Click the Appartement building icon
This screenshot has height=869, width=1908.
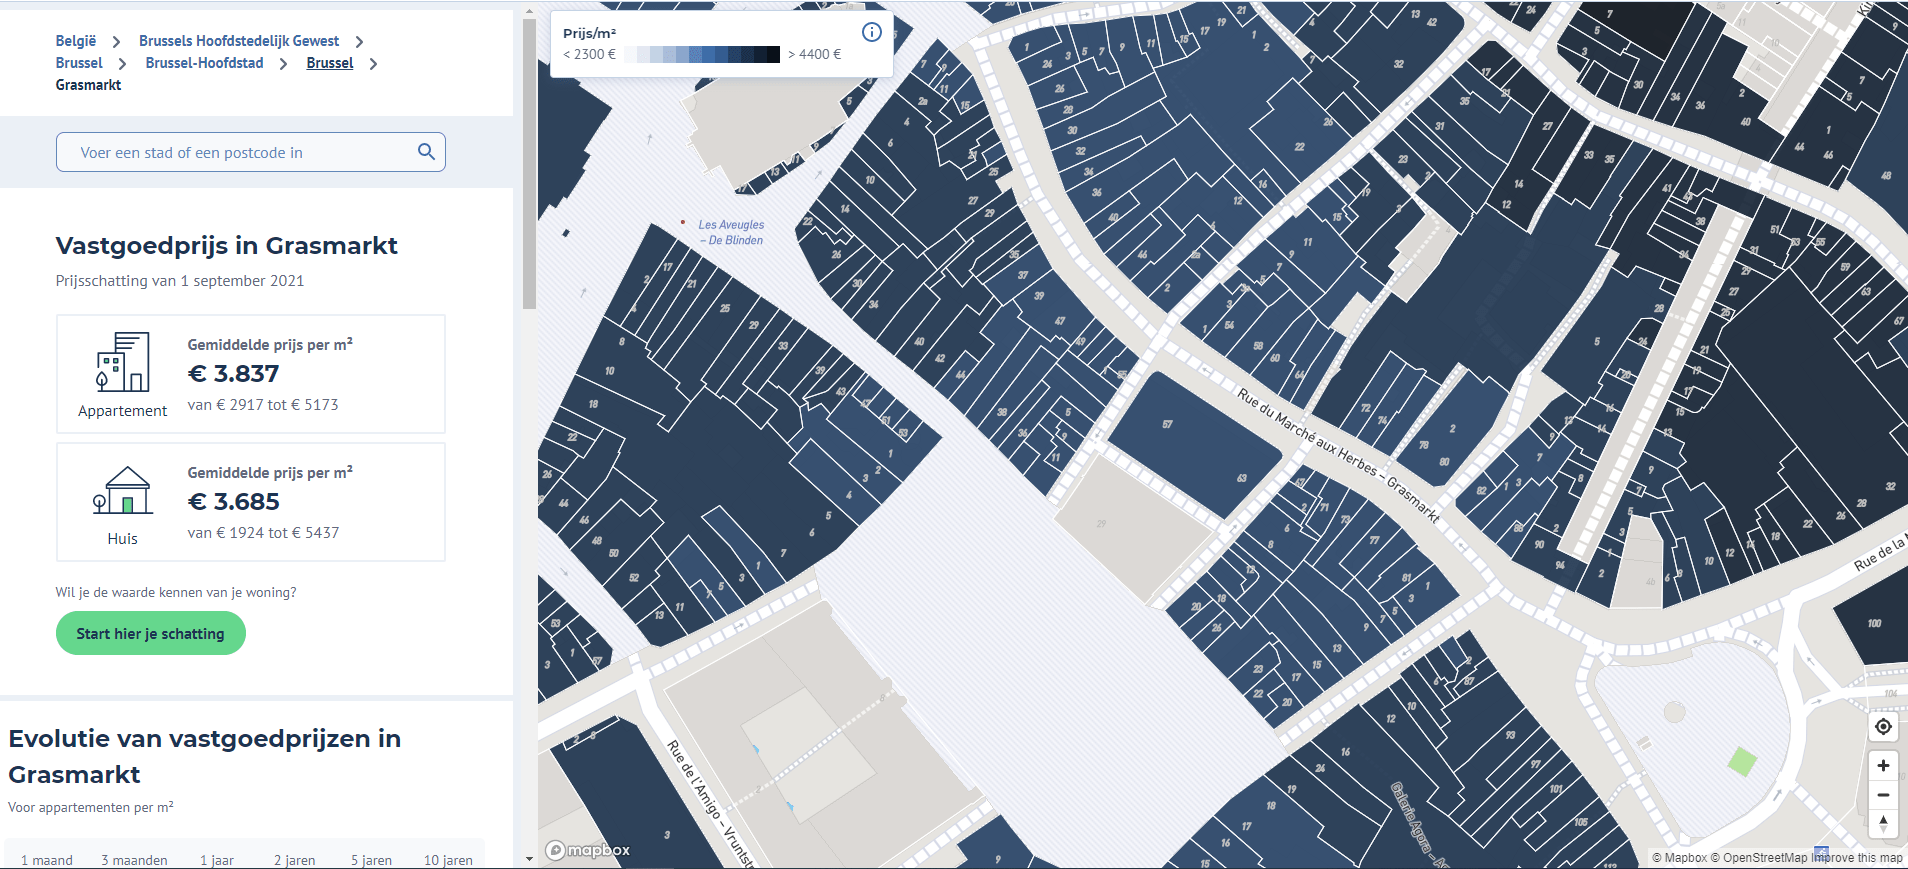(123, 362)
